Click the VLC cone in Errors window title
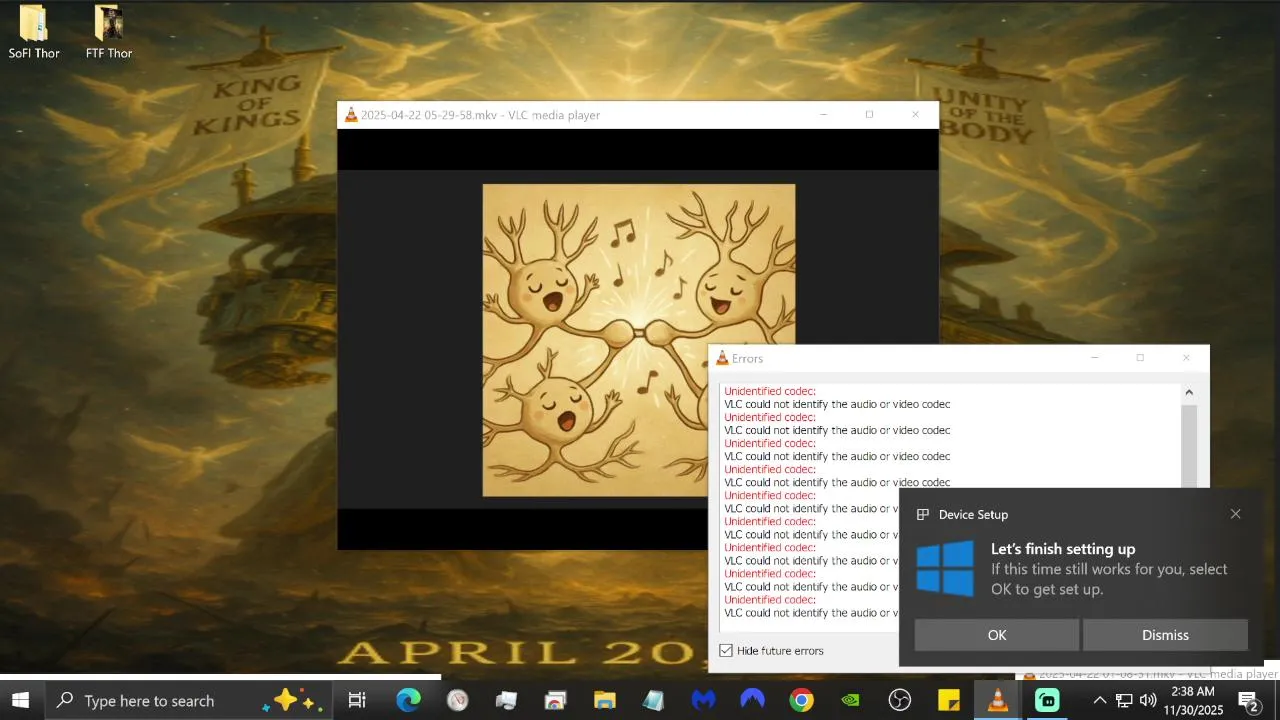The height and width of the screenshot is (720, 1280). point(723,358)
